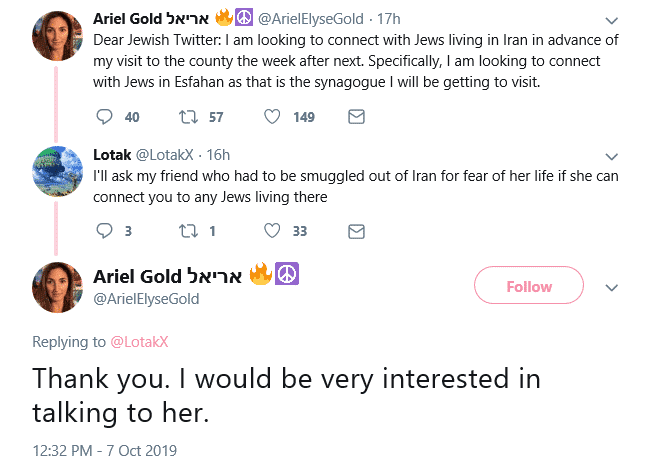This screenshot has height=466, width=649.
Task: View Ariel Gold's avatar on the top tweet
Action: pos(57,38)
